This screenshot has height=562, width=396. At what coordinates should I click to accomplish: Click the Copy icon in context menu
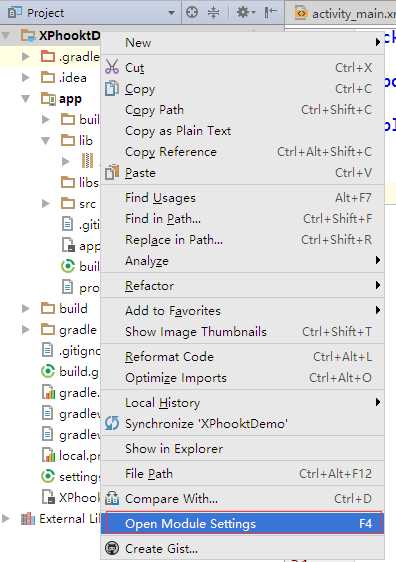point(112,88)
